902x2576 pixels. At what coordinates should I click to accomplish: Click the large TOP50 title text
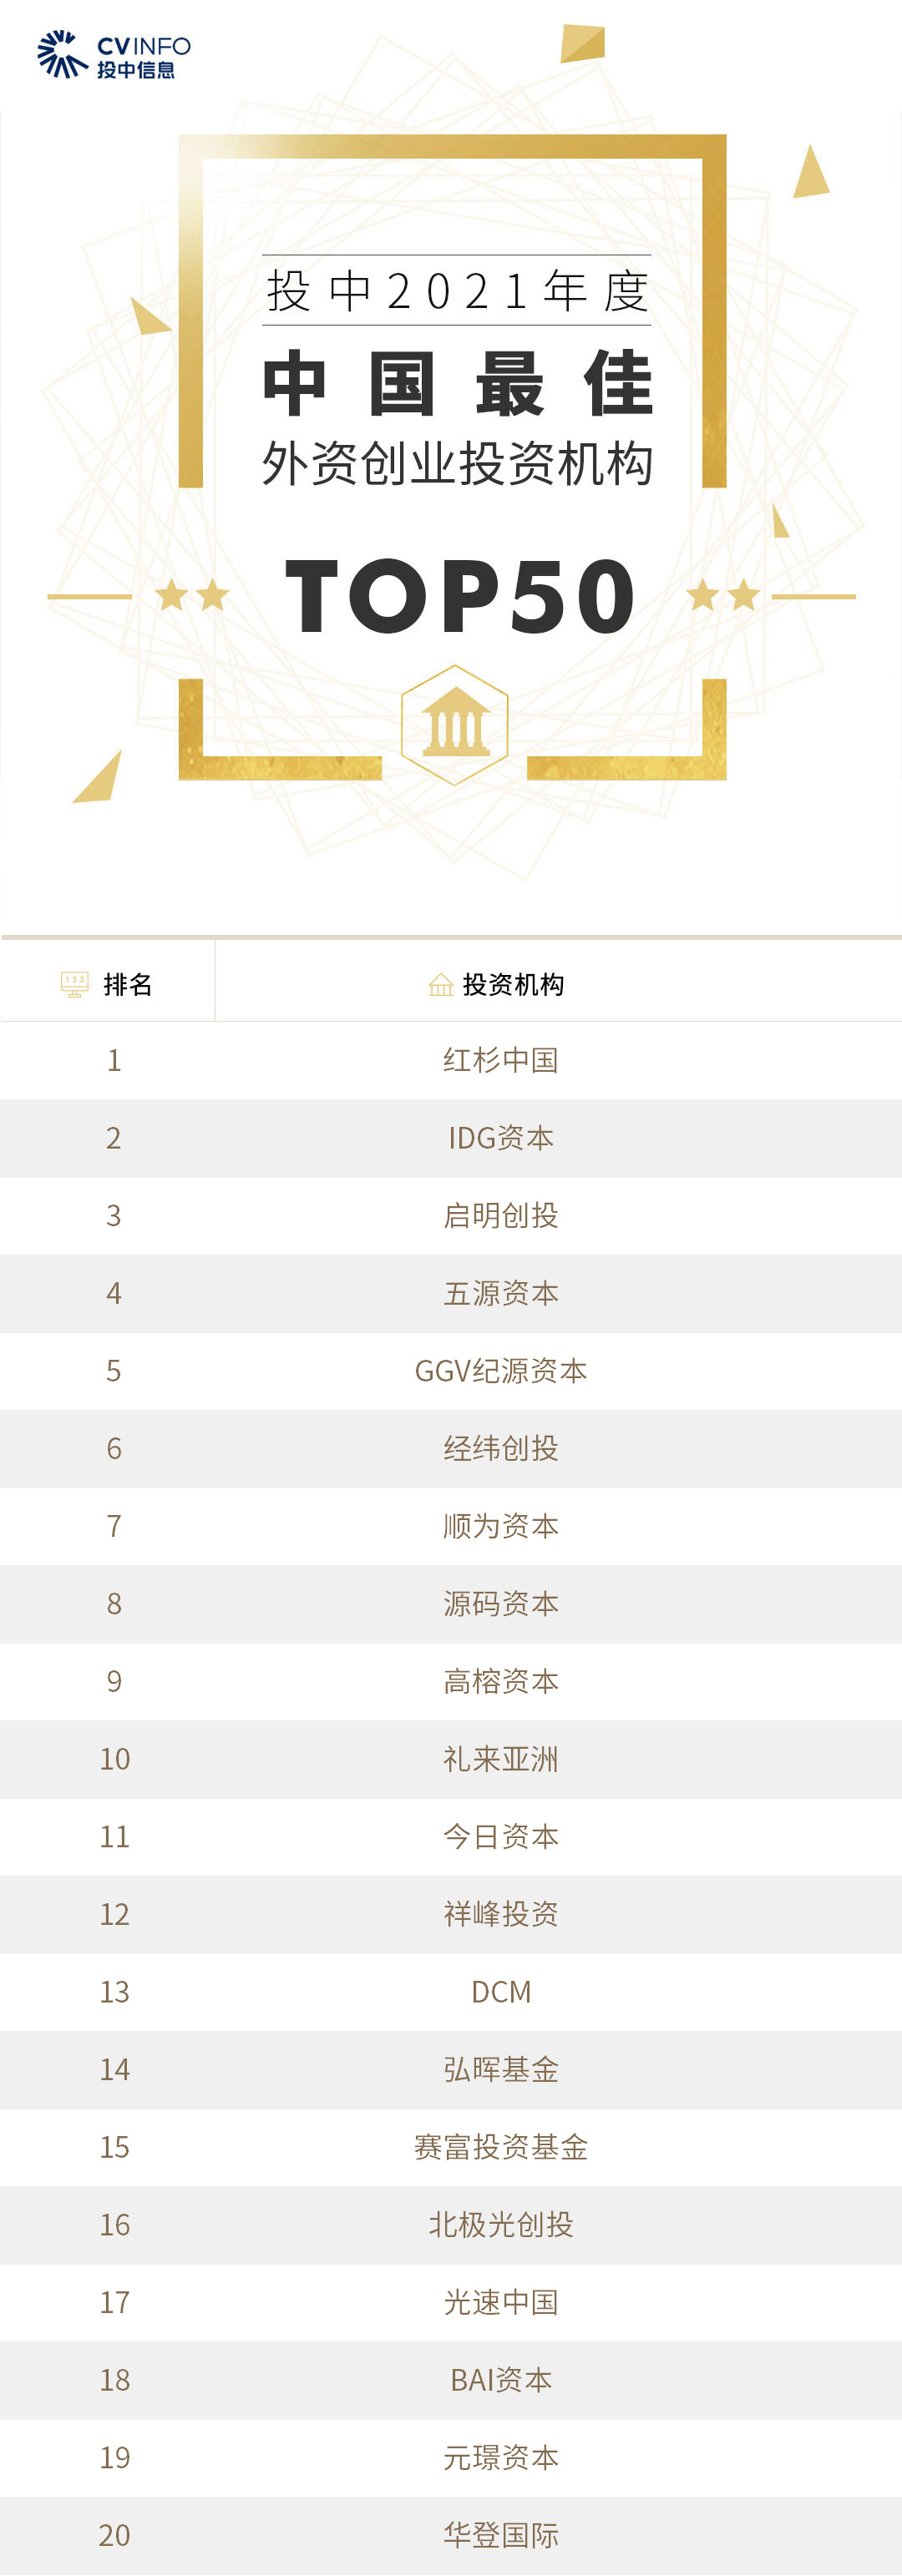459,597
